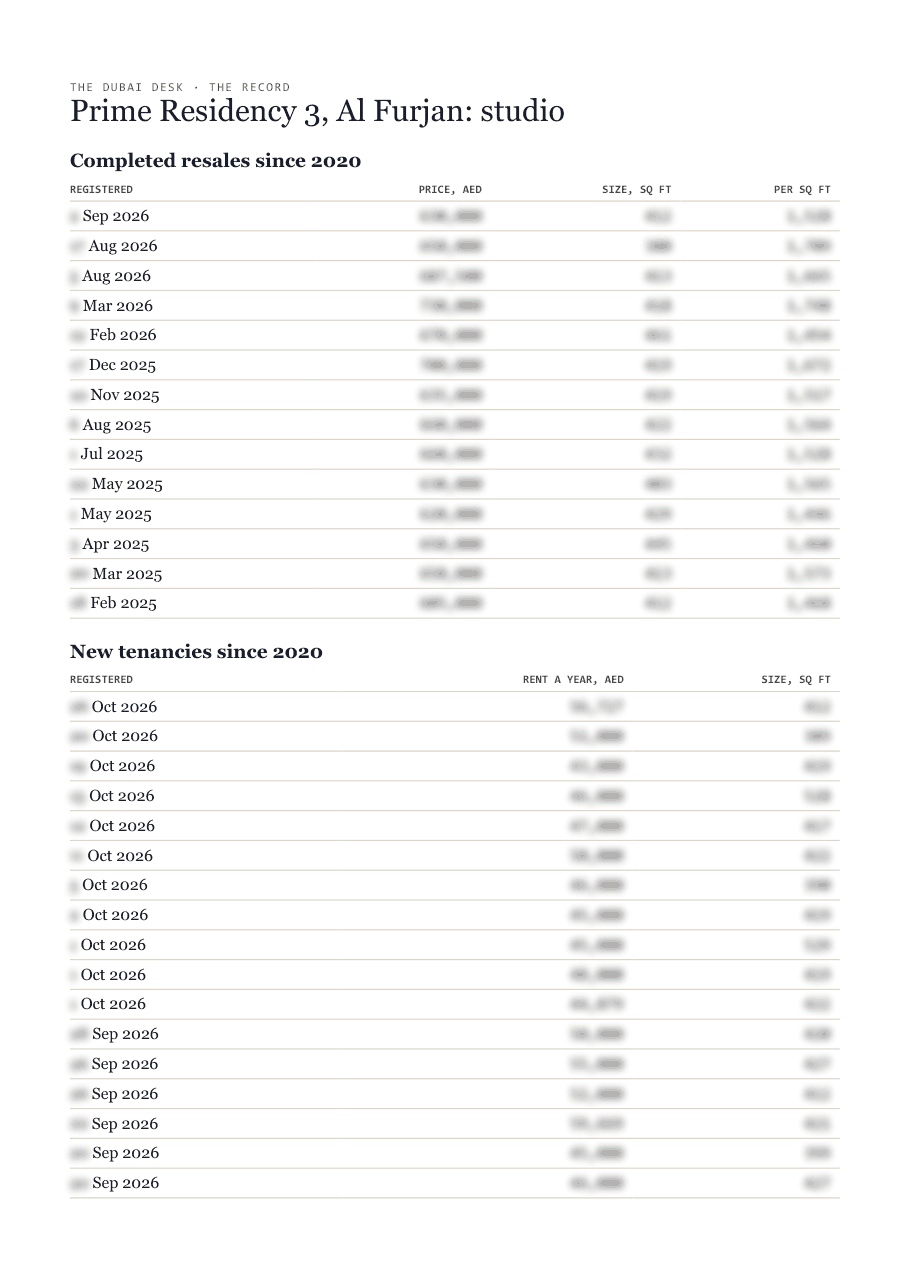
Task: Click 'REGISTERED' header in the tenancies table
Action: click(101, 679)
